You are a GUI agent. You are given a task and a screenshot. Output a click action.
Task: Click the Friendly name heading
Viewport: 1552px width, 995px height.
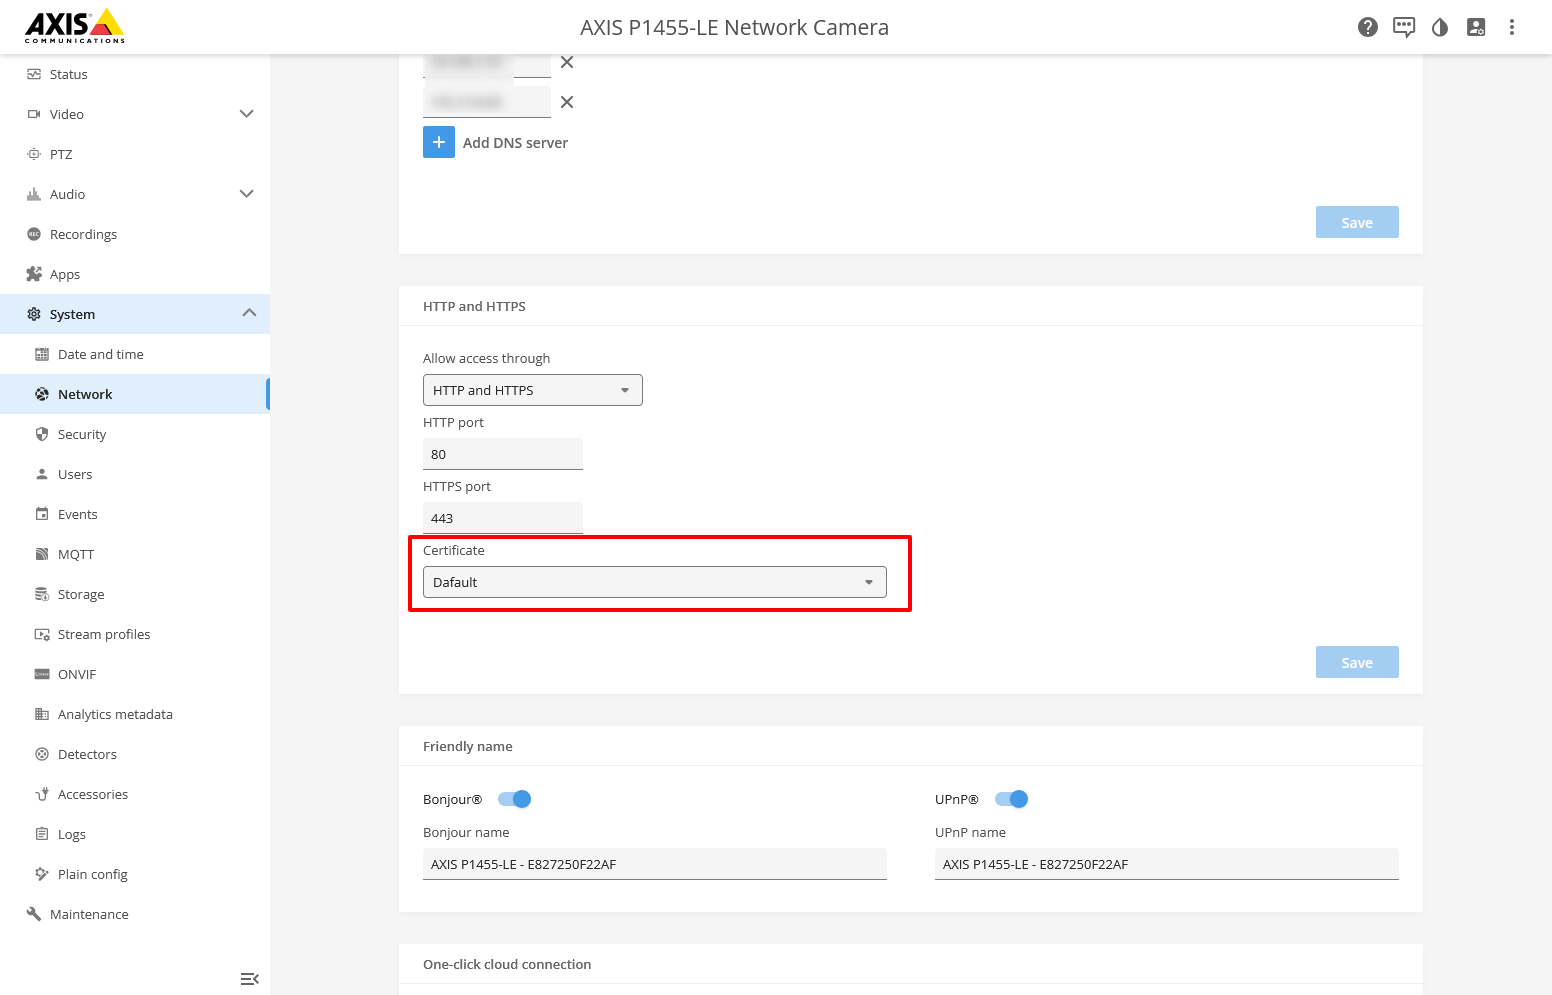point(468,746)
